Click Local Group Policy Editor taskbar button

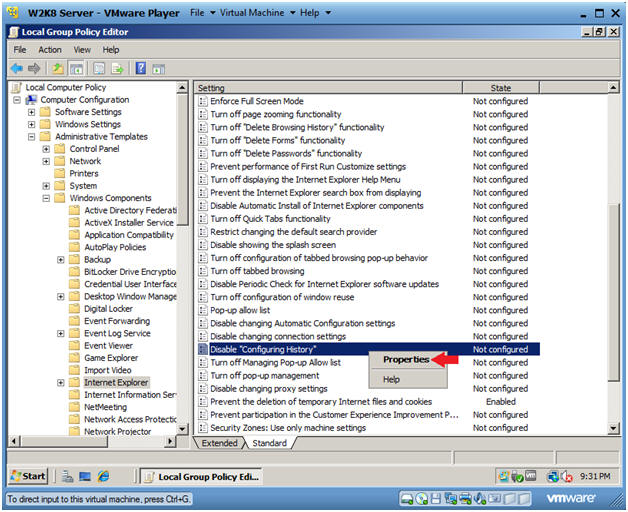(201, 477)
